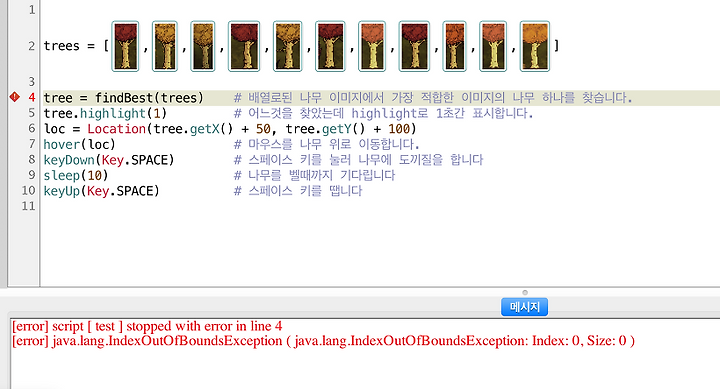Click the '# 스페이스 키를 땝니다' comment
This screenshot has width=720, height=389.
click(298, 191)
